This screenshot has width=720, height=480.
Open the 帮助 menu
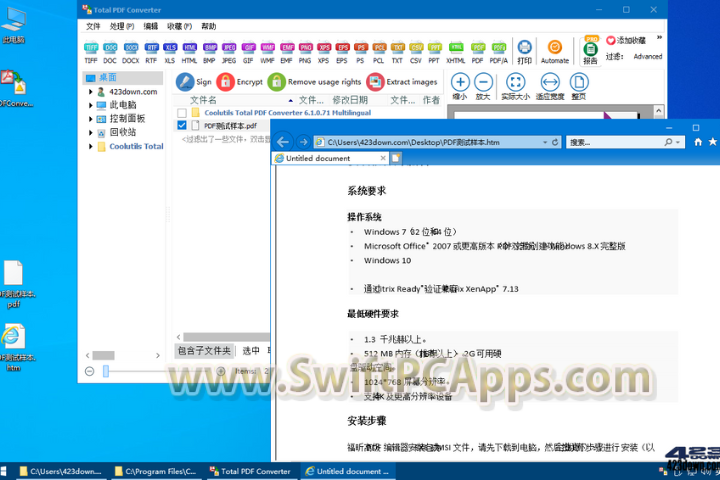pyautogui.click(x=208, y=26)
